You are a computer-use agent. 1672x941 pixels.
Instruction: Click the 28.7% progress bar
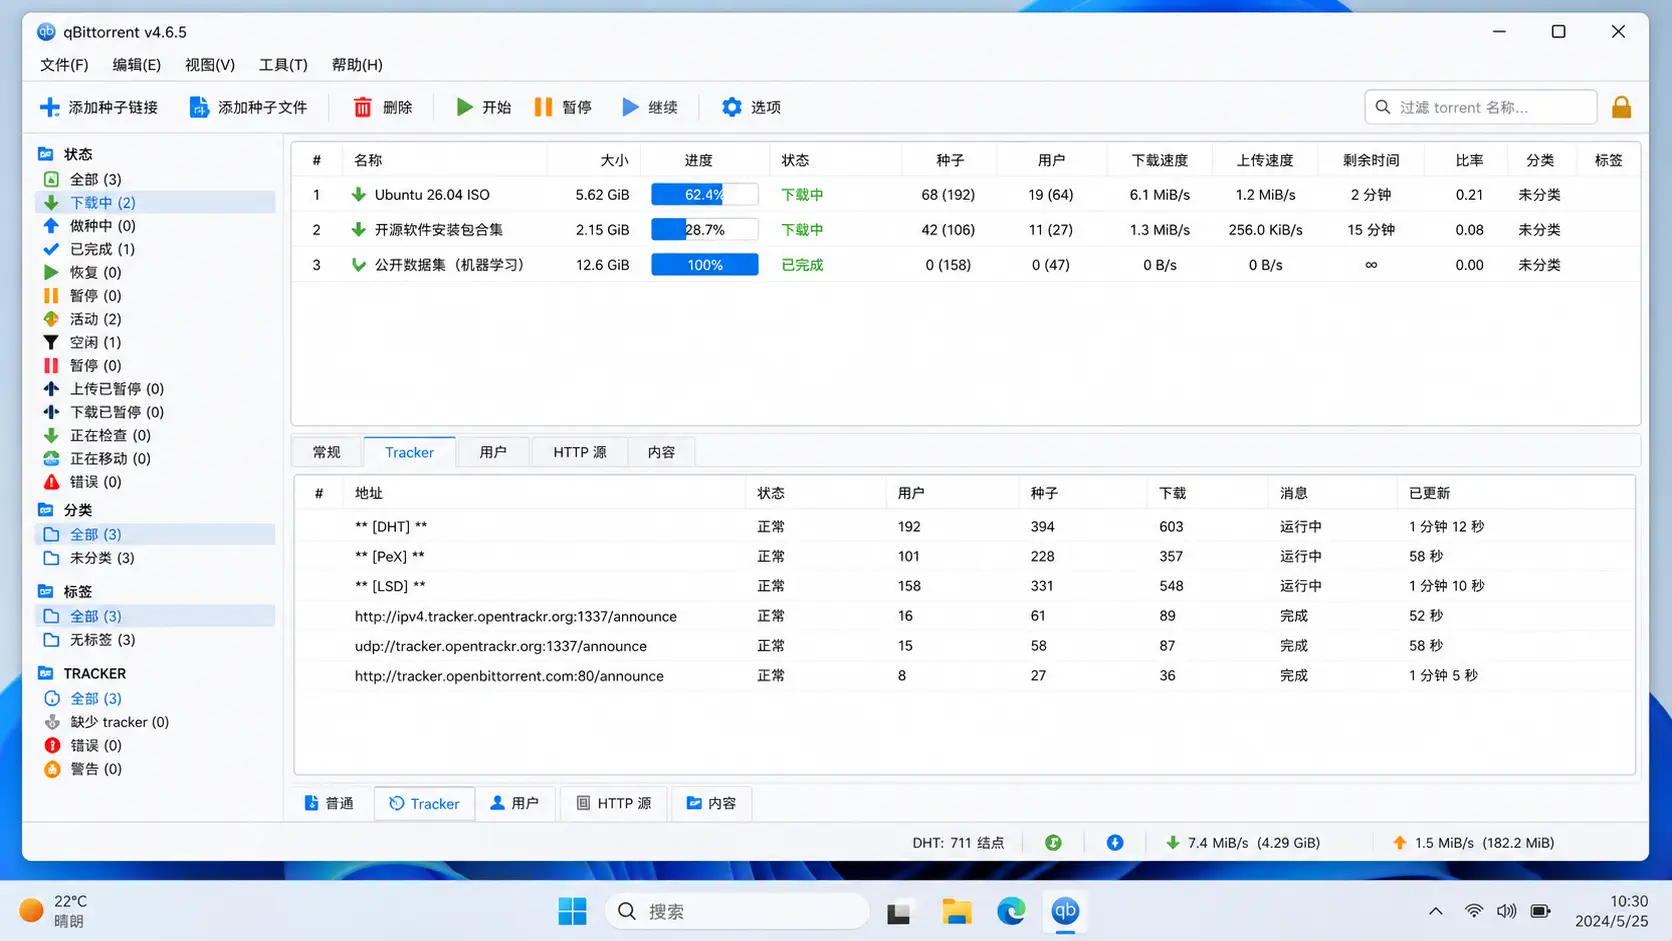tap(704, 230)
